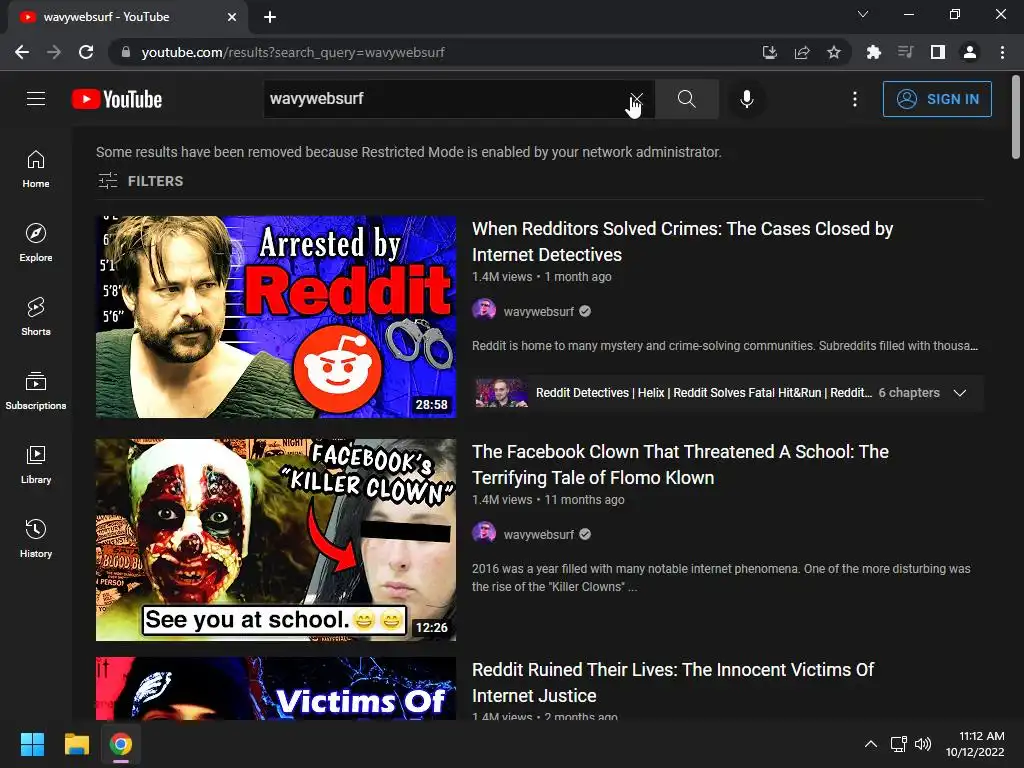Screen dimensions: 1024x768
Task: Play the Victims Of thumbnail video
Action: tap(276, 688)
